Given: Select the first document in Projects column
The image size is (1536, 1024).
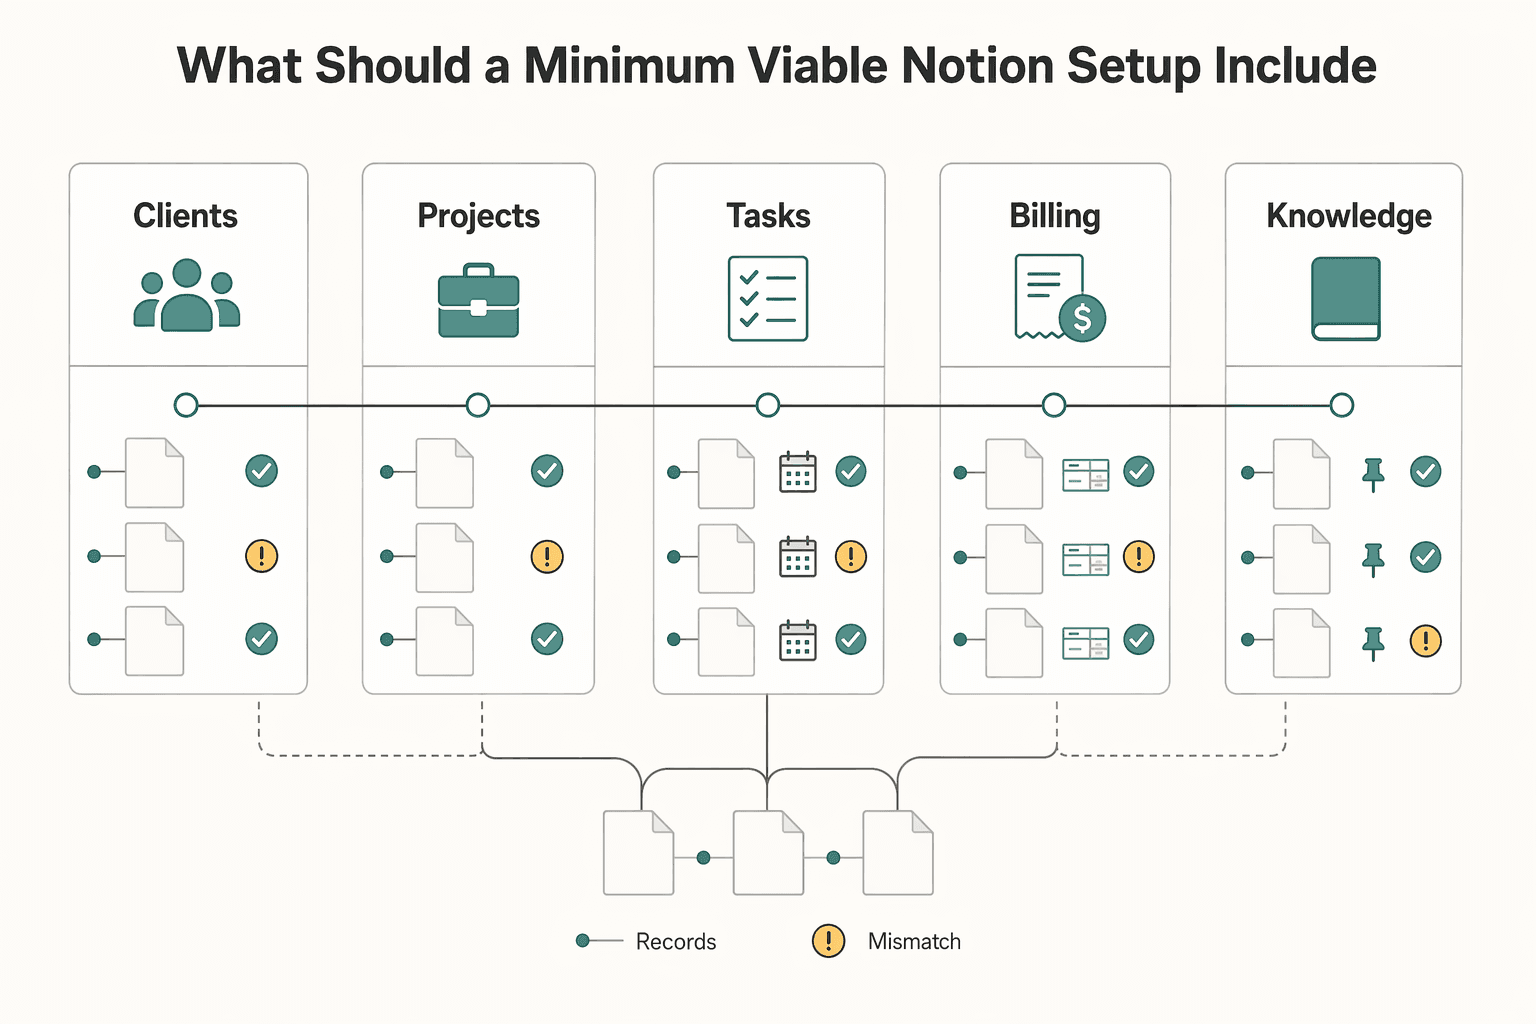Looking at the screenshot, I should coord(444,473).
